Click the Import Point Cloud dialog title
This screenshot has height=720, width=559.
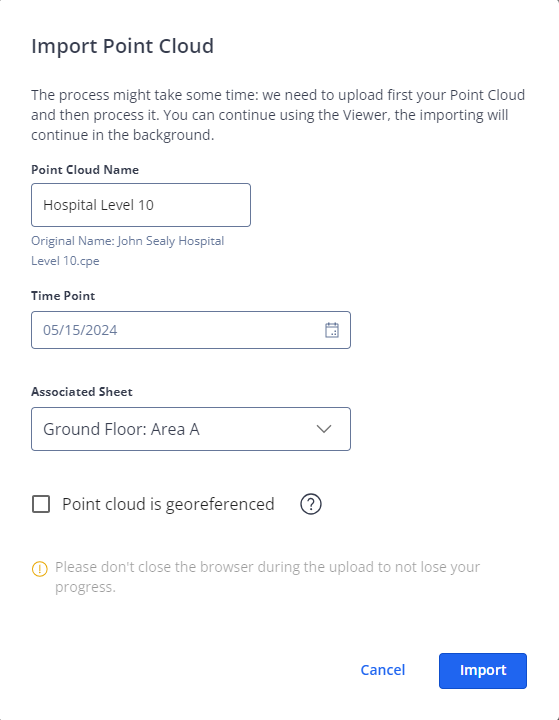pyautogui.click(x=123, y=46)
